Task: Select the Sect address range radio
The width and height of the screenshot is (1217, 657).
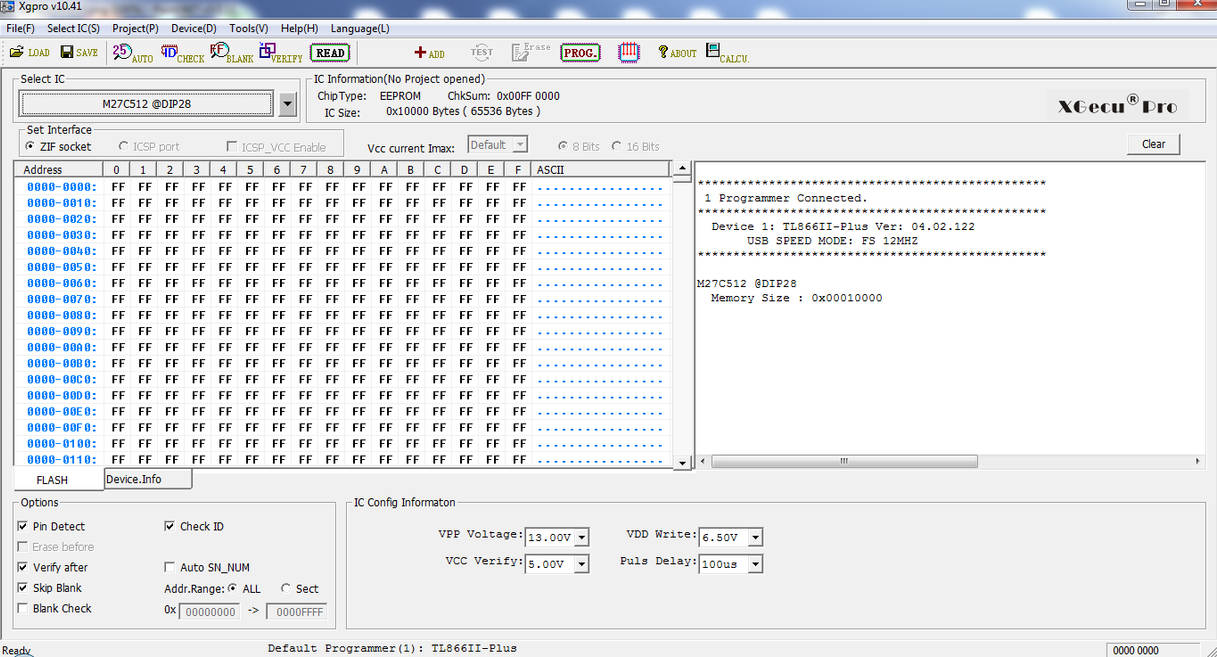Action: point(287,589)
